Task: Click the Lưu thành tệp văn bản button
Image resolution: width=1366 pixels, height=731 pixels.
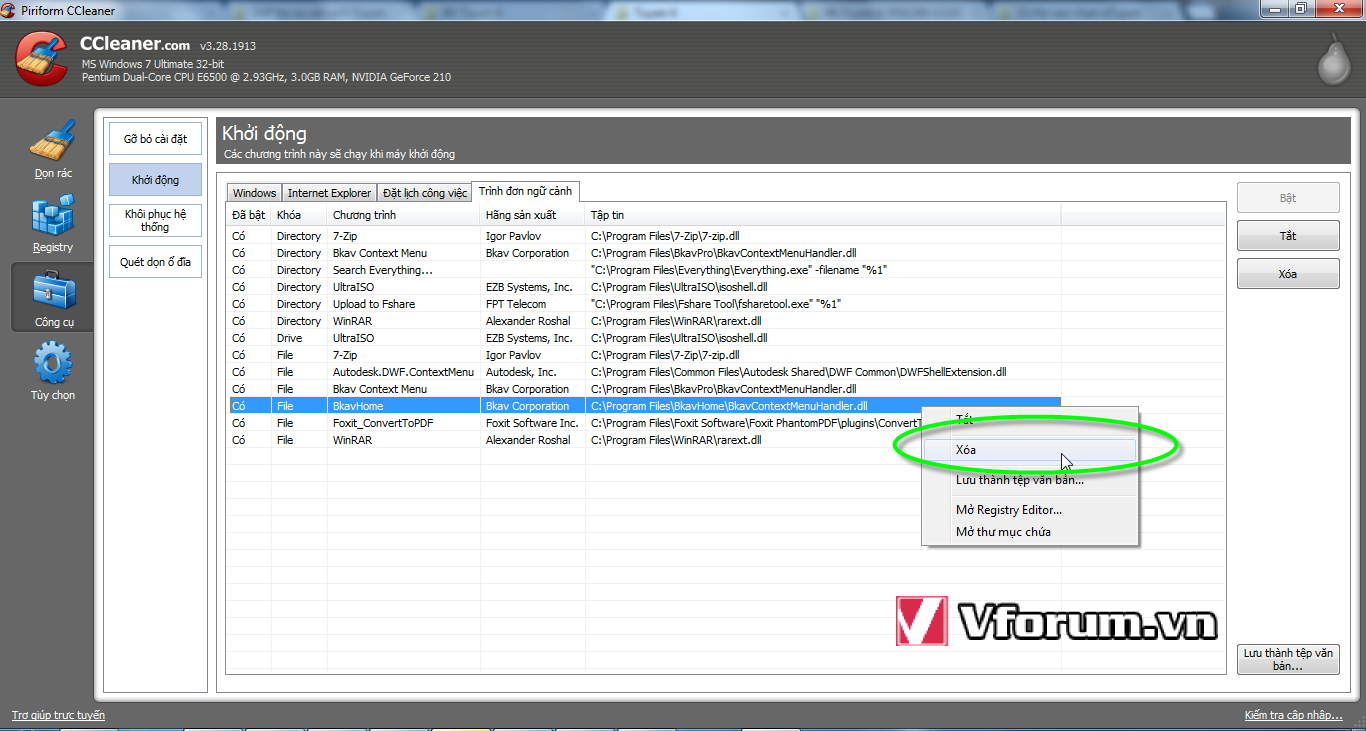Action: (1288, 659)
